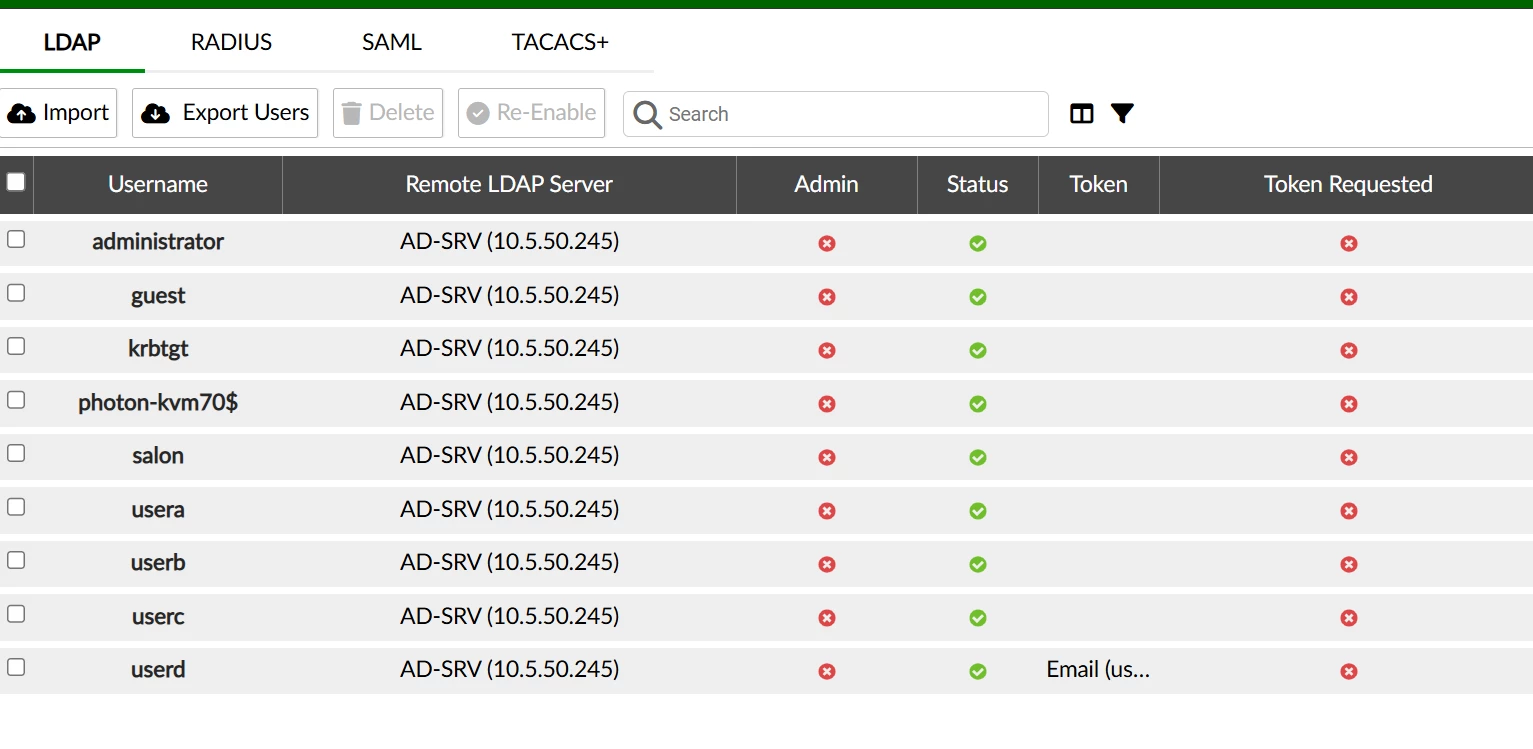This screenshot has width=1533, height=749.
Task: Sort by Admin column header
Action: [826, 184]
